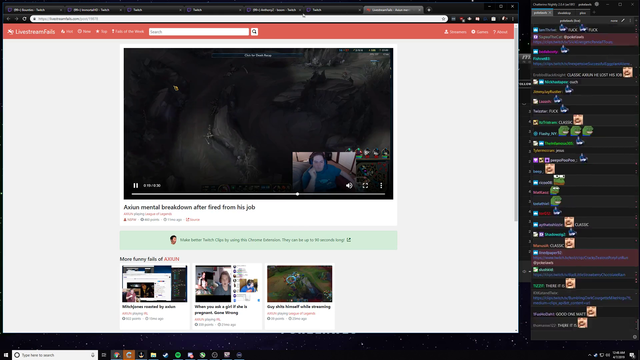Image resolution: width=640 pixels, height=360 pixels.
Task: Open the Games page
Action: click(x=480, y=32)
